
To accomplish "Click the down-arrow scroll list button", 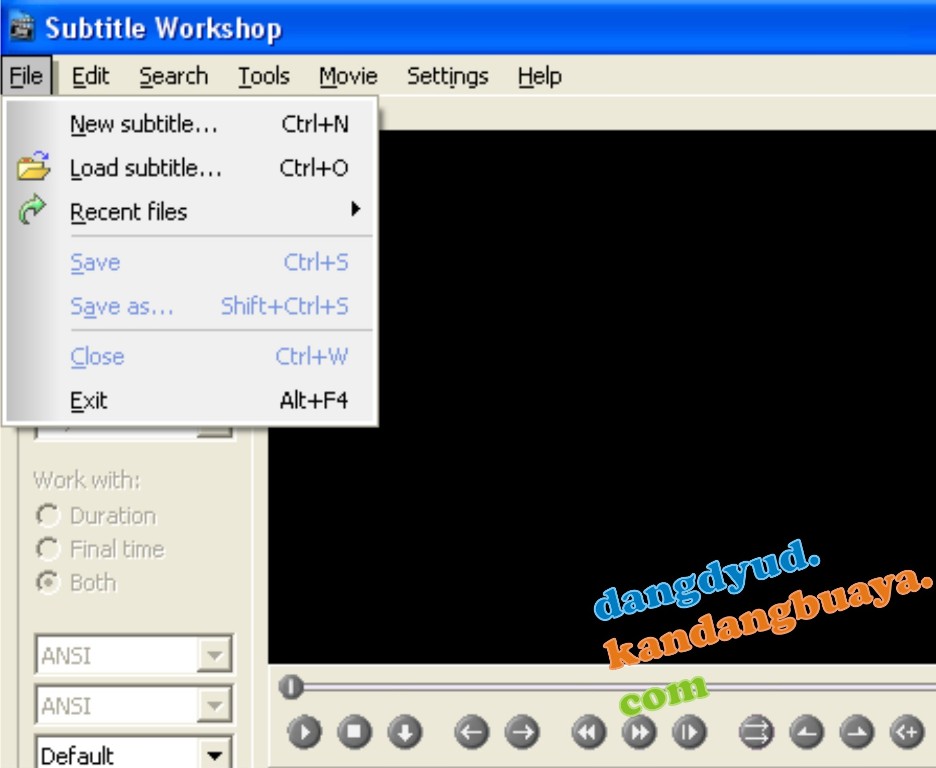I will pyautogui.click(x=405, y=732).
